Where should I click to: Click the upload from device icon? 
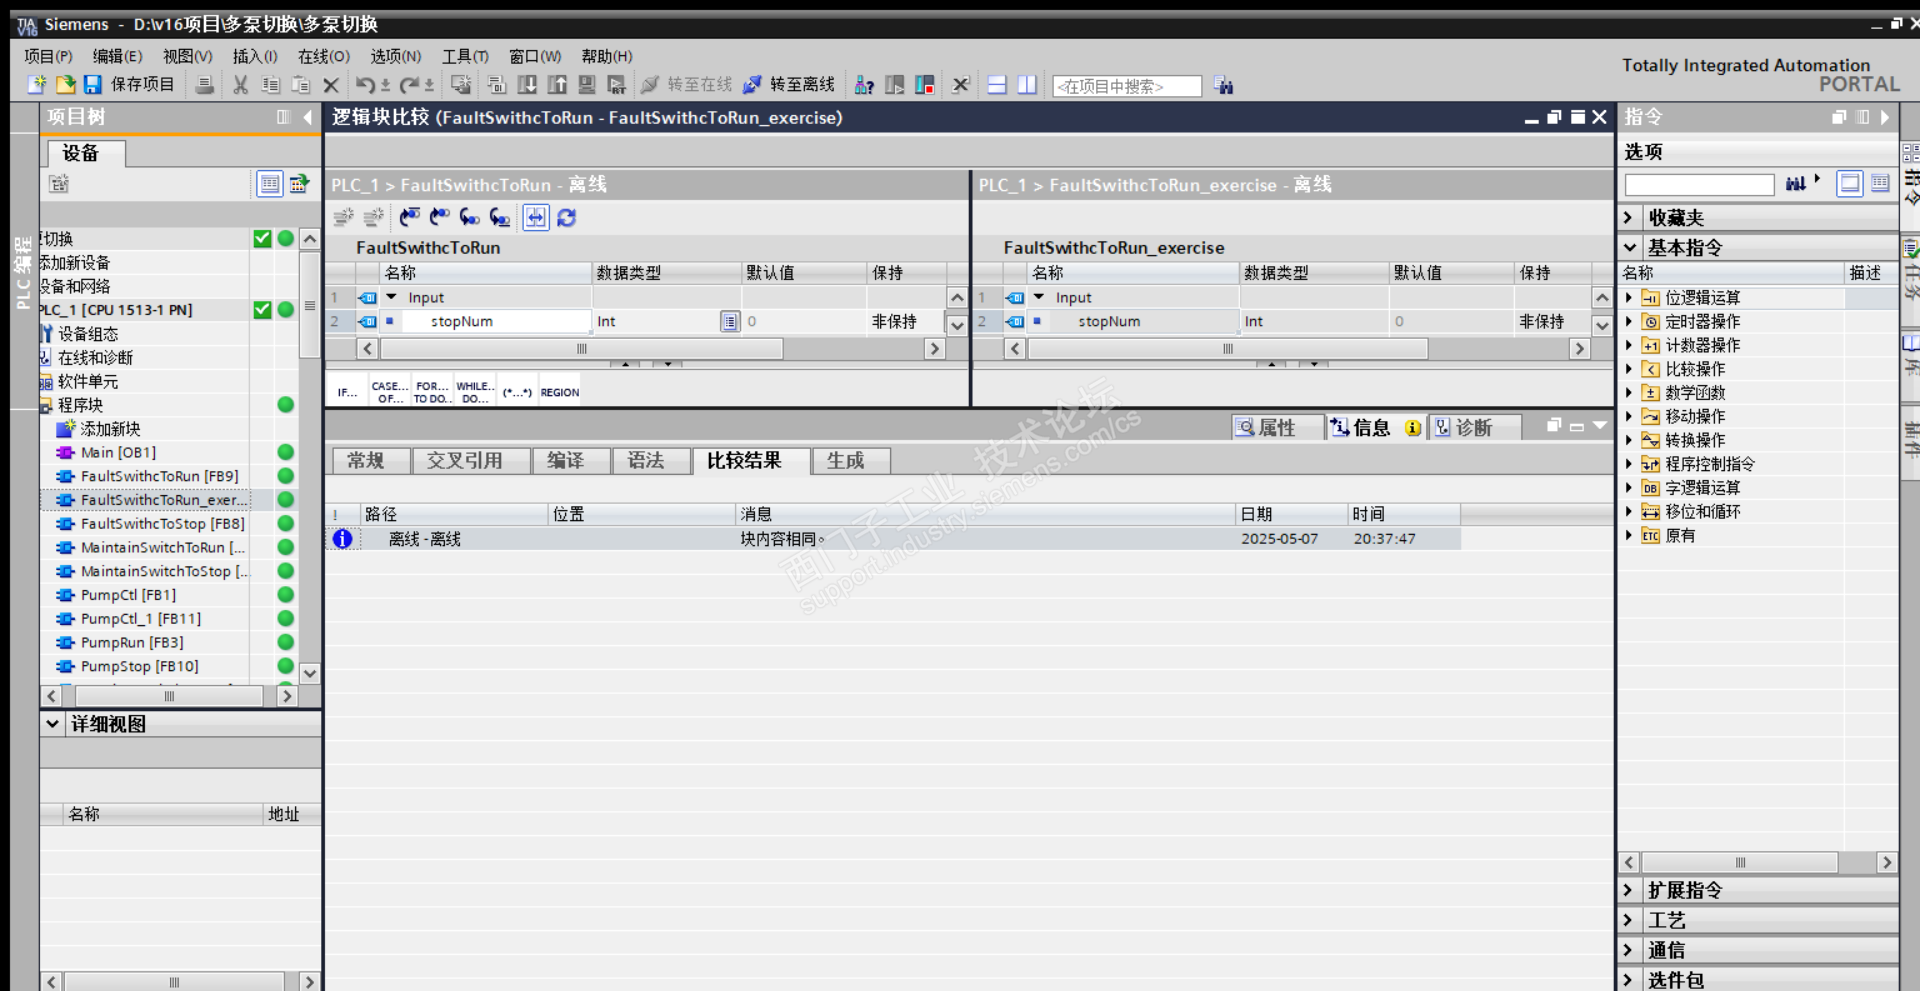pyautogui.click(x=557, y=85)
